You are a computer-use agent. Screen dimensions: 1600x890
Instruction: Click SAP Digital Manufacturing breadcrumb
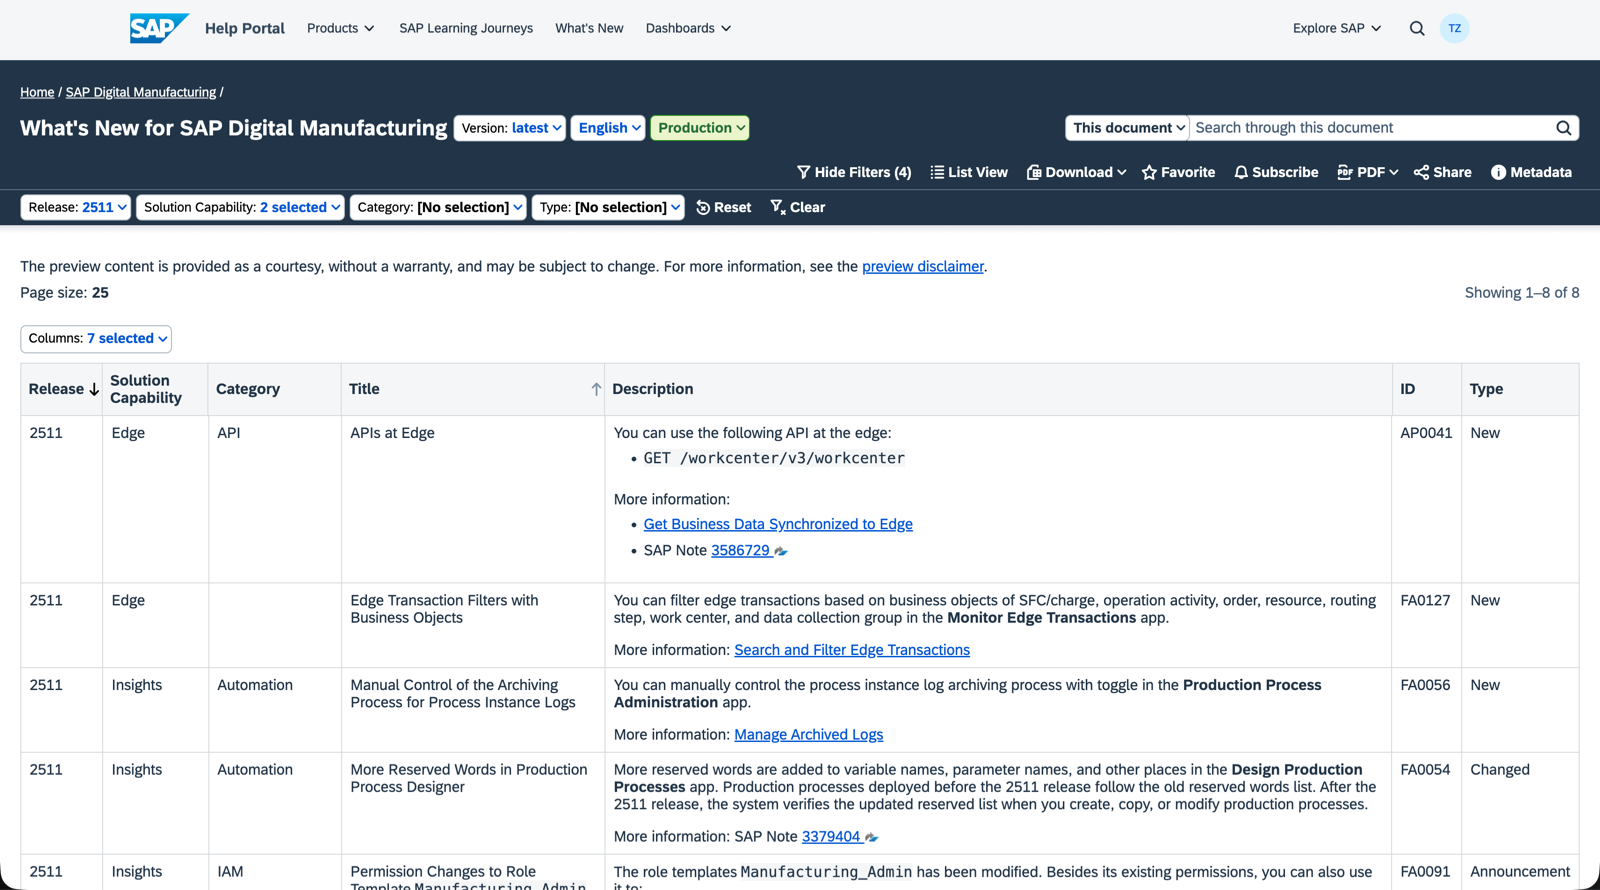pyautogui.click(x=141, y=92)
